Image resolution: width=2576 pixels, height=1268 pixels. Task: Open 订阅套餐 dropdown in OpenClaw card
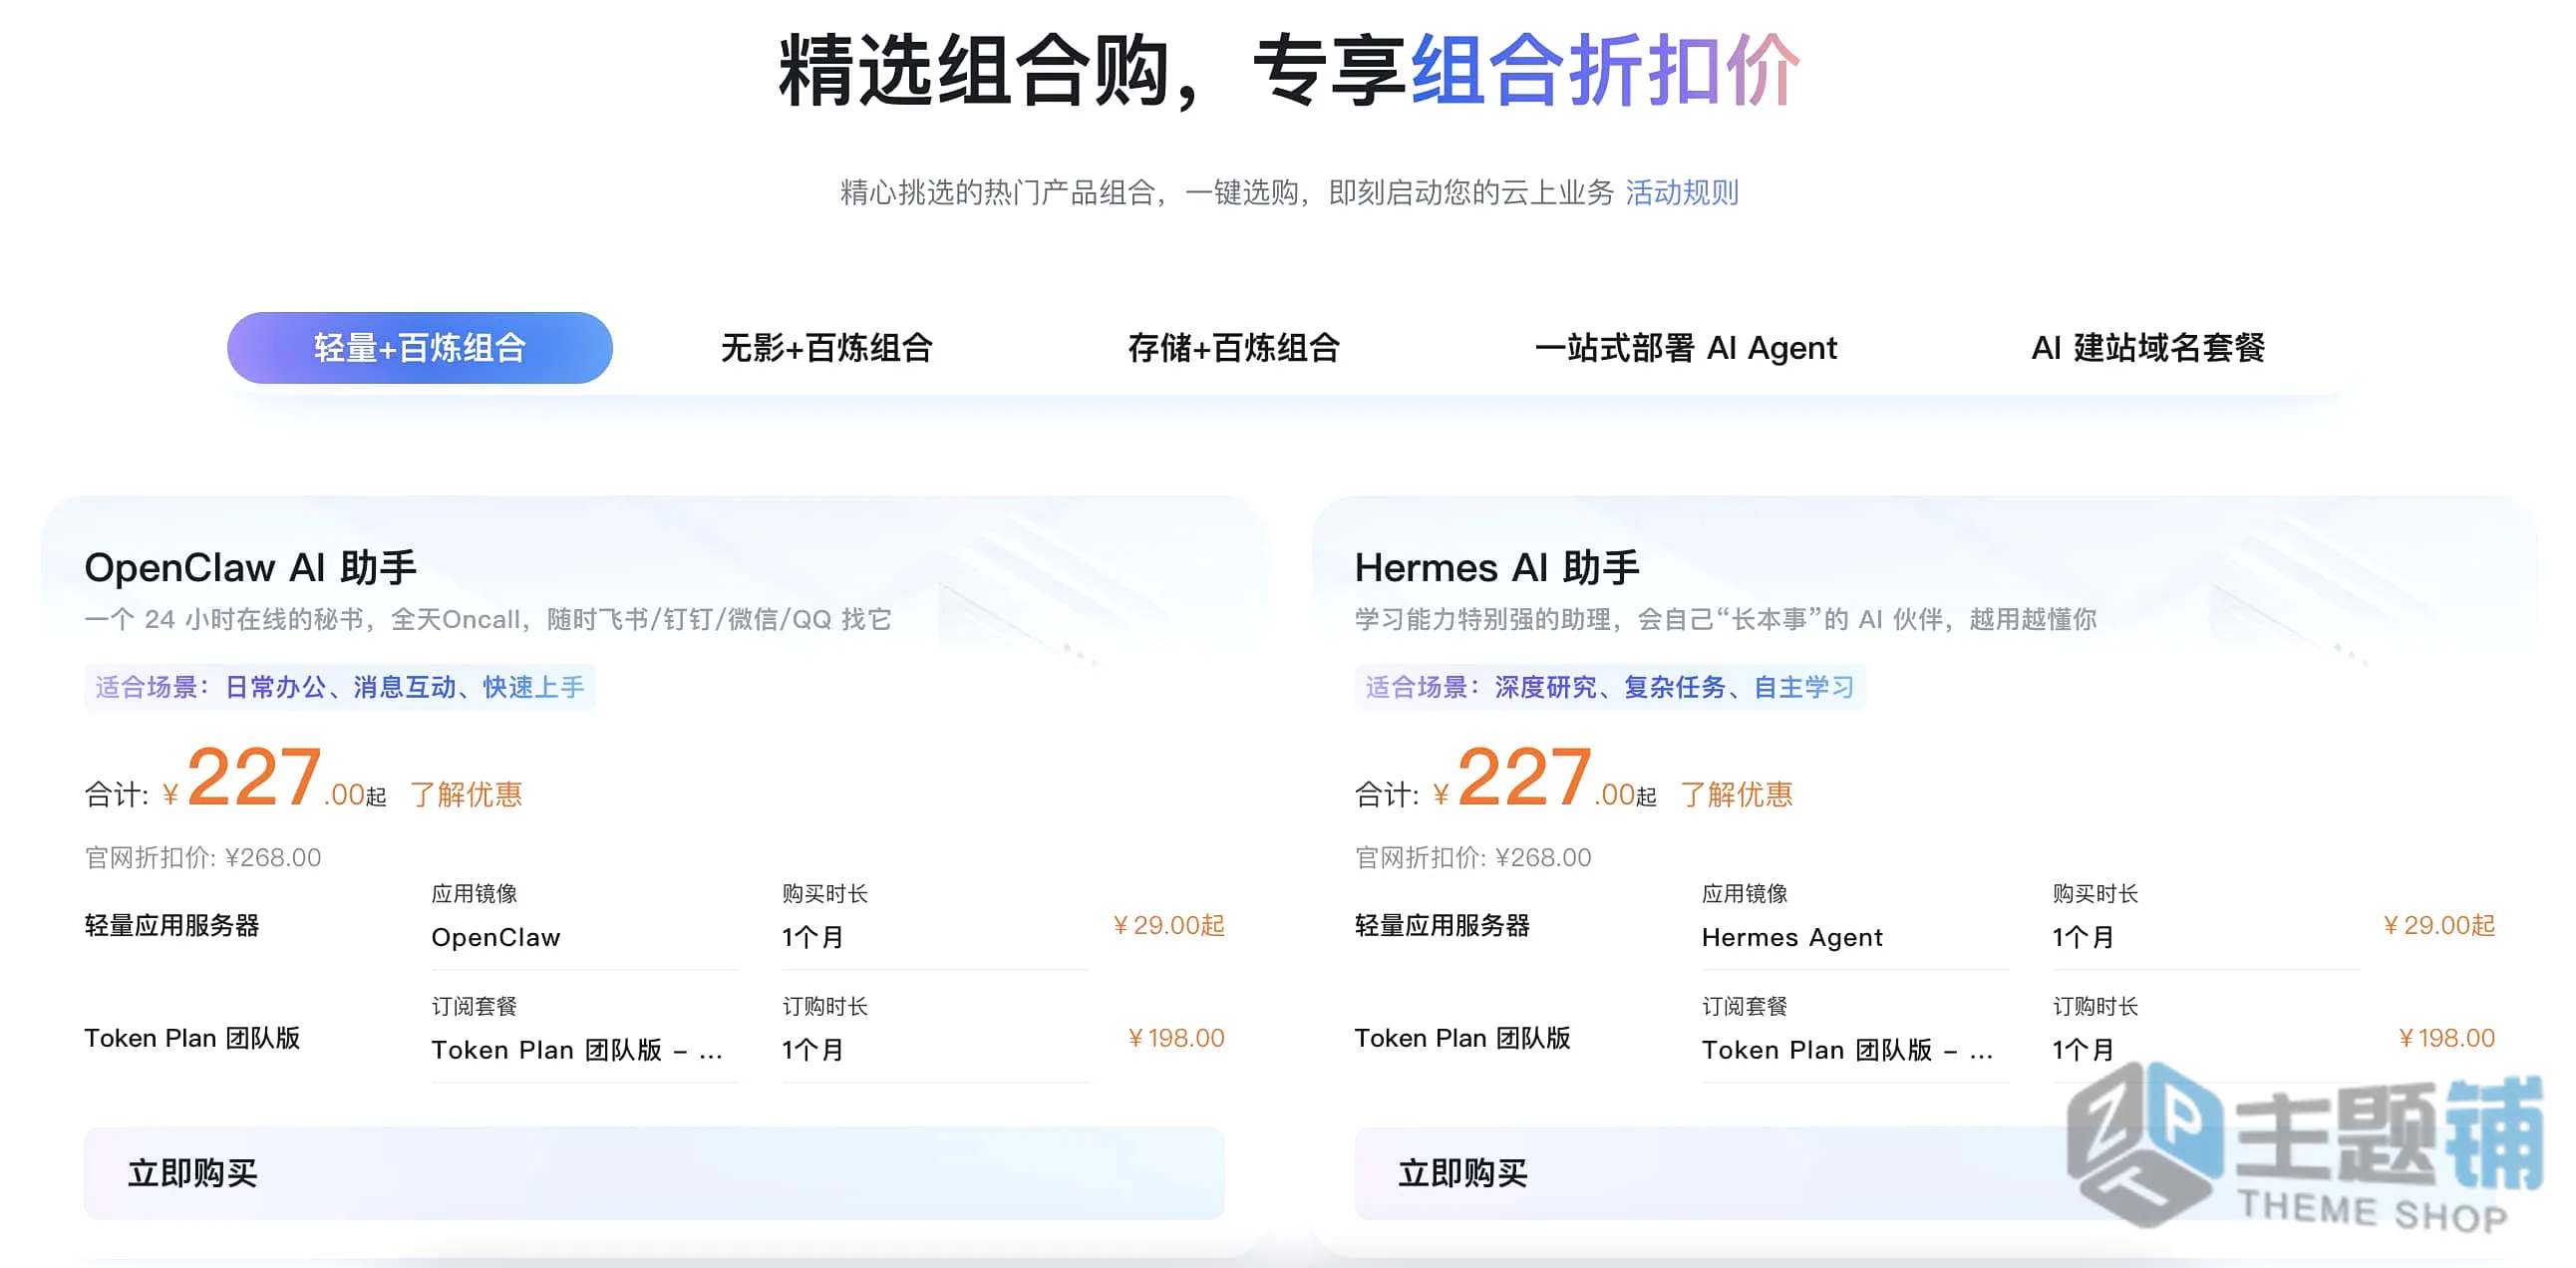(584, 1050)
